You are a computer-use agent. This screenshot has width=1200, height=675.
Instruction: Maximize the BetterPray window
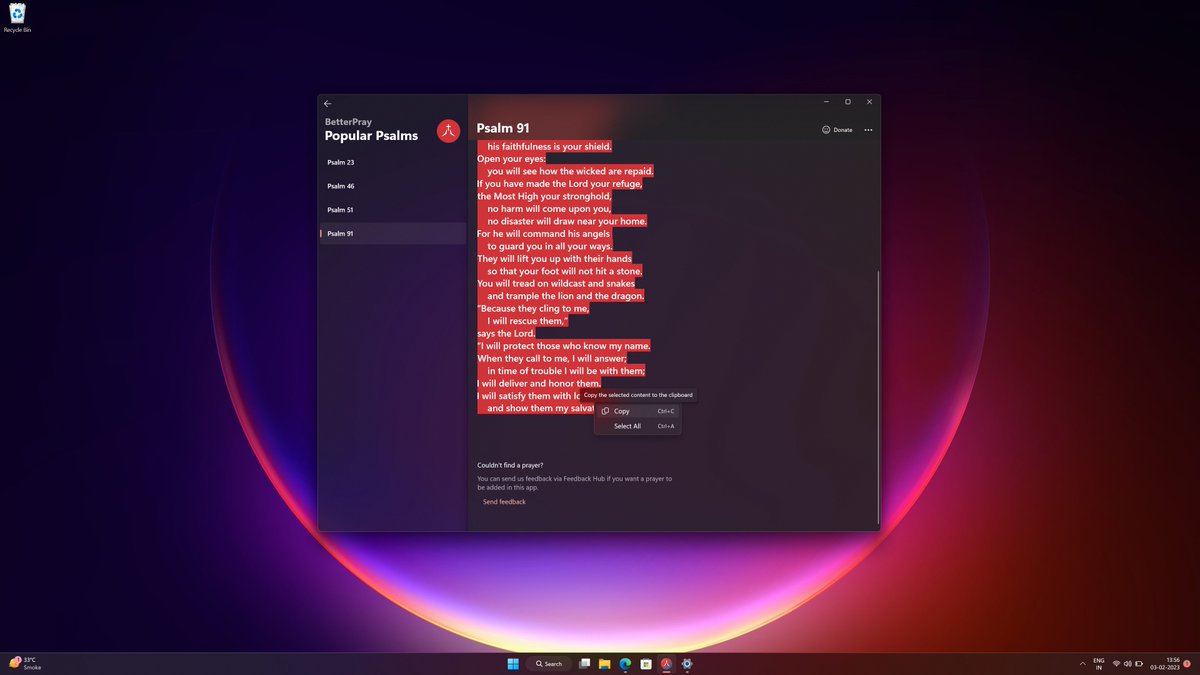pos(848,102)
